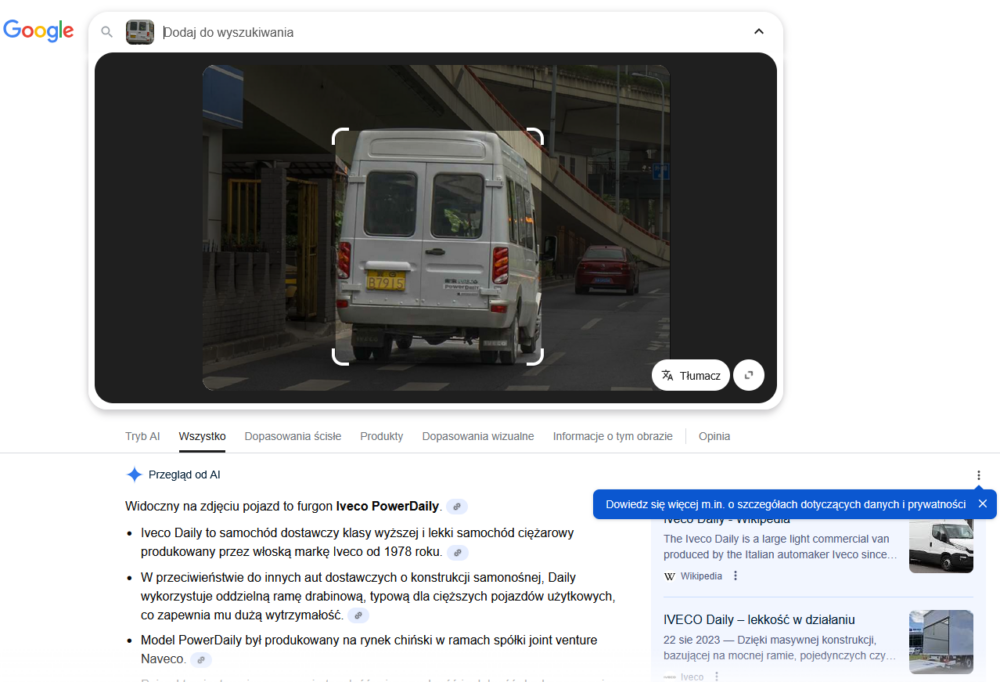Open 'IVECO Daily – lekkość w działaniu' result
1000x682 pixels.
click(x=759, y=619)
